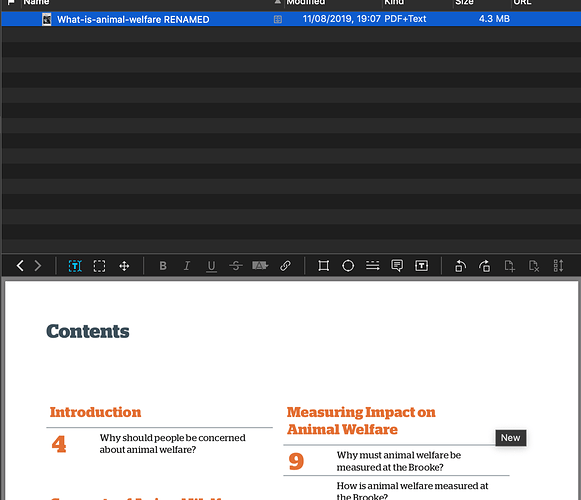
Task: Apply italic formatting
Action: [x=187, y=266]
